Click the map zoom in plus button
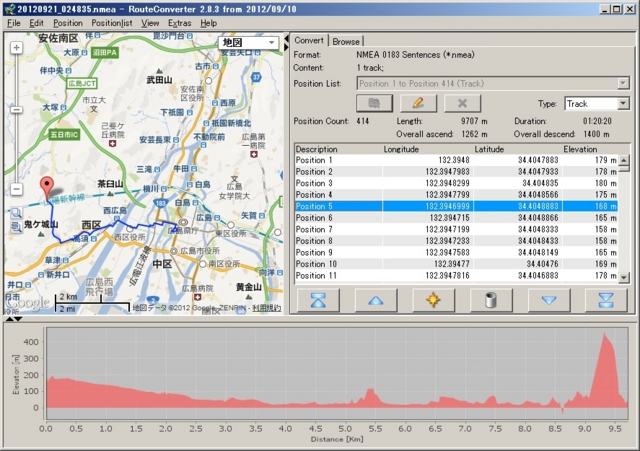Screen dimensions: 640x451 [16, 48]
